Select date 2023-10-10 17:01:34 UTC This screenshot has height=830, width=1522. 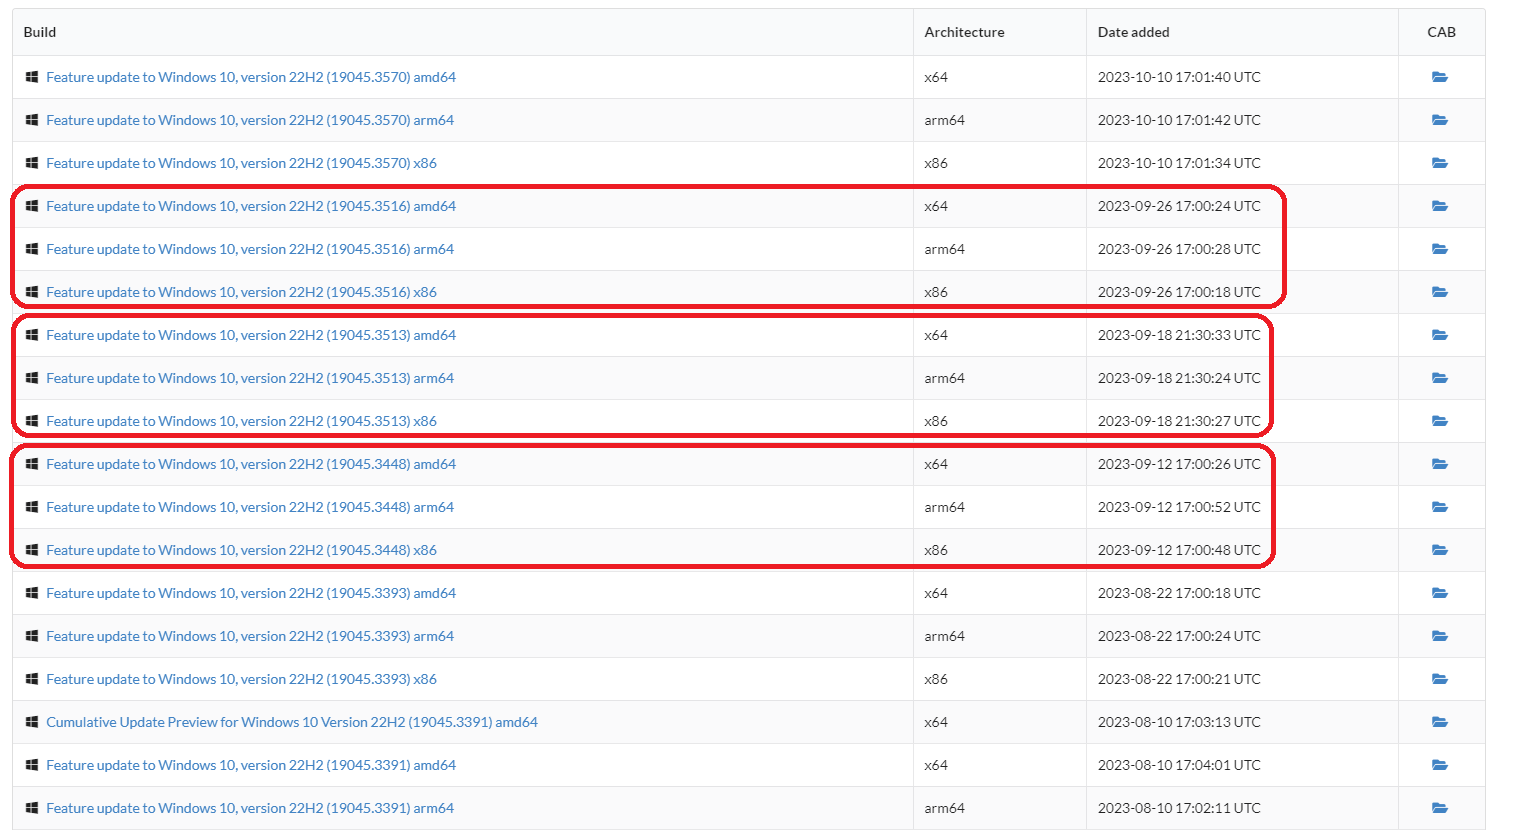click(x=1179, y=163)
